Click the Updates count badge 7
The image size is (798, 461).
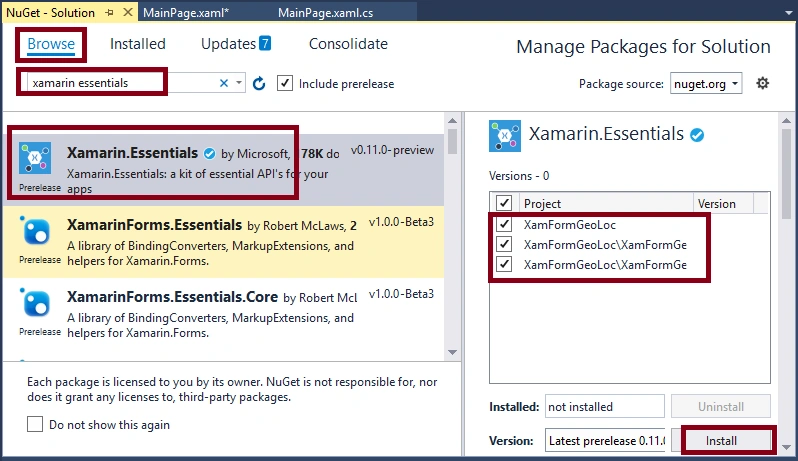(x=265, y=43)
